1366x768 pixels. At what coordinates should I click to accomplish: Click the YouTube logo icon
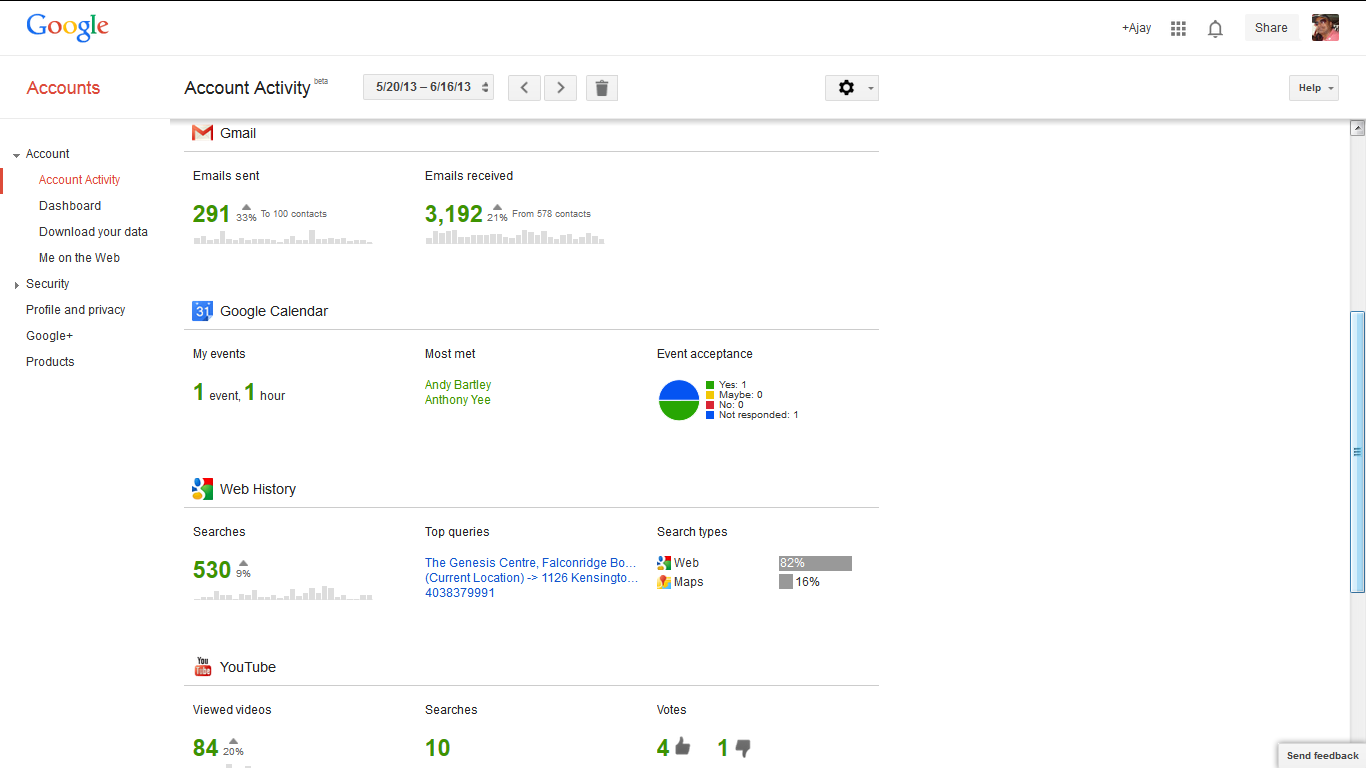point(203,667)
